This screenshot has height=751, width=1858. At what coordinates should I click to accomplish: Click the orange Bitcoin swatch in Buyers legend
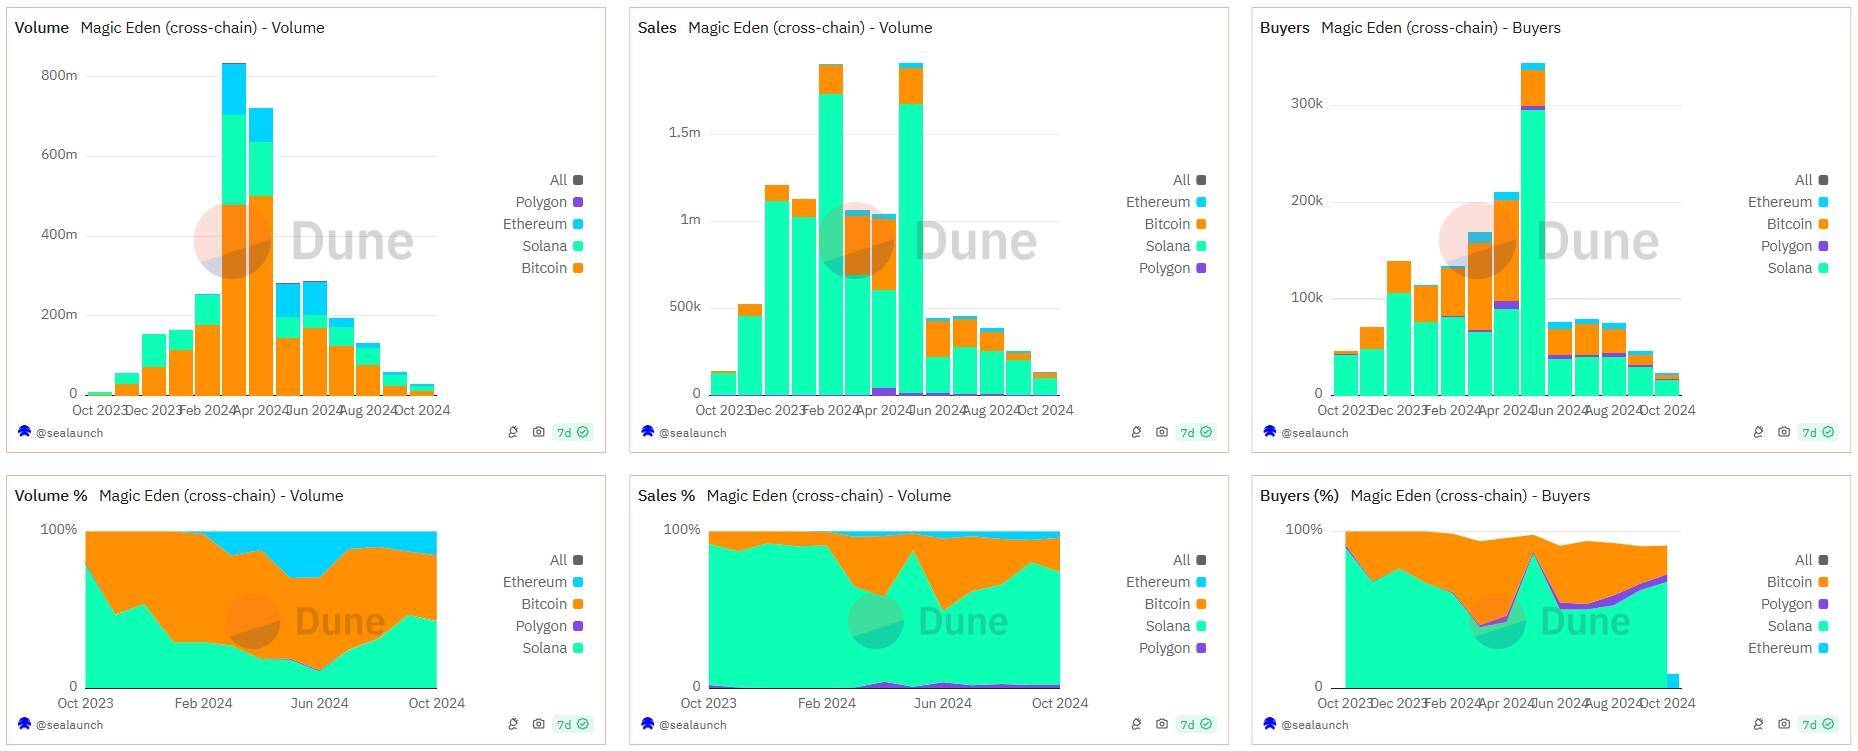(1823, 224)
